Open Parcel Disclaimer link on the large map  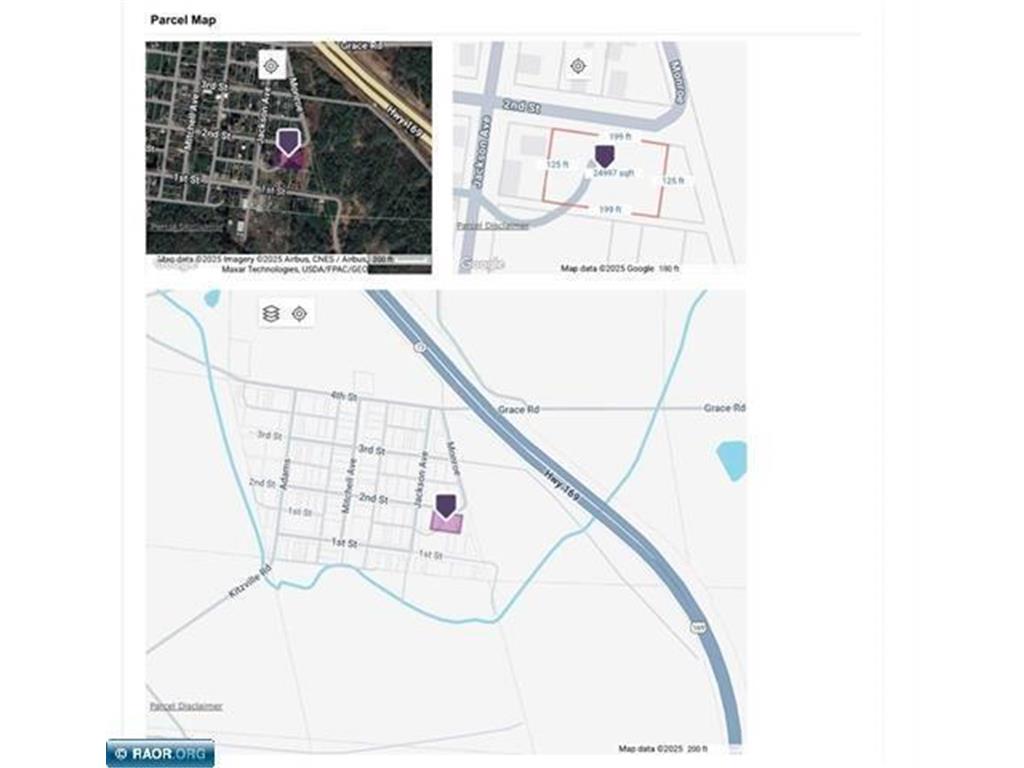(186, 706)
